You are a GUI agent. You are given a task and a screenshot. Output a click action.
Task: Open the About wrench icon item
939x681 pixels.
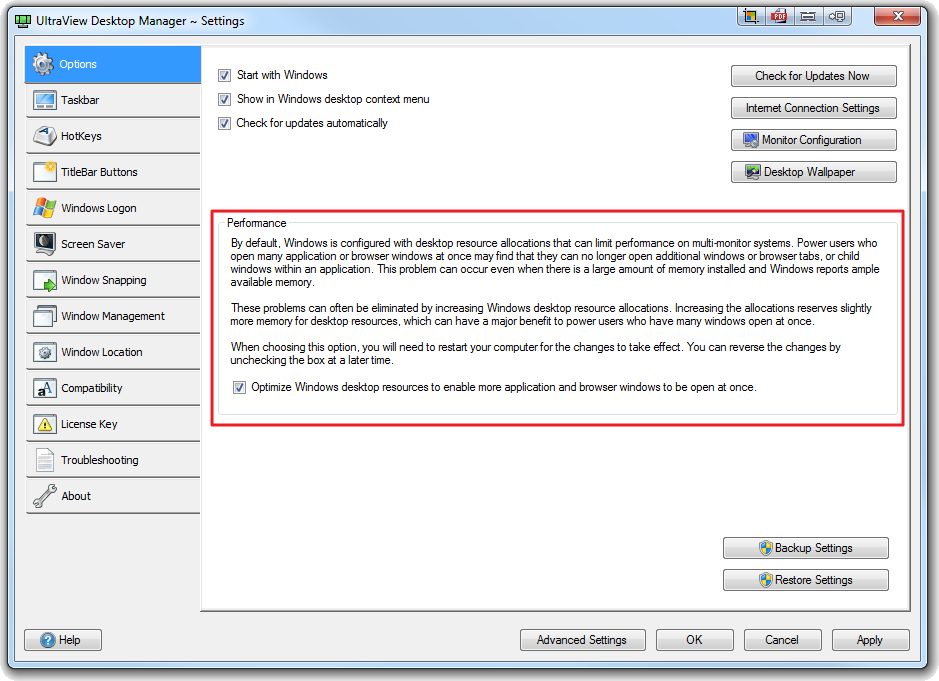tap(113, 495)
